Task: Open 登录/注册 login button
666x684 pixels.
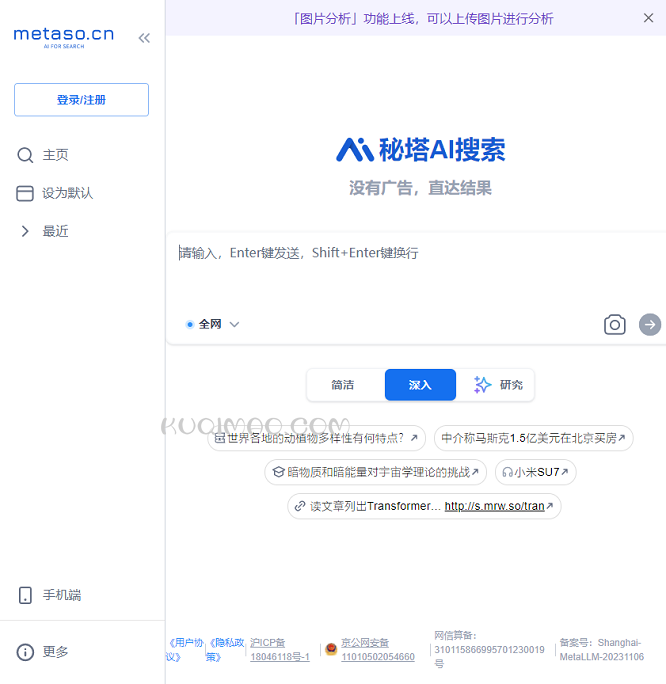Action: tap(81, 100)
